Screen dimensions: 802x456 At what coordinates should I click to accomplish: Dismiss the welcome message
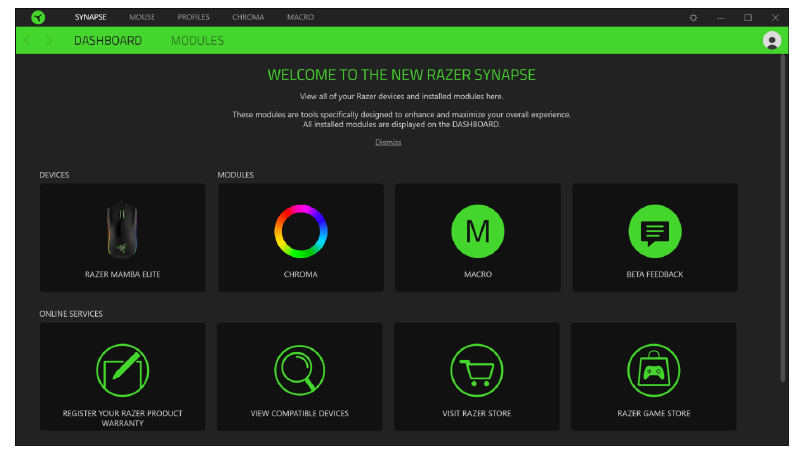[x=388, y=142]
